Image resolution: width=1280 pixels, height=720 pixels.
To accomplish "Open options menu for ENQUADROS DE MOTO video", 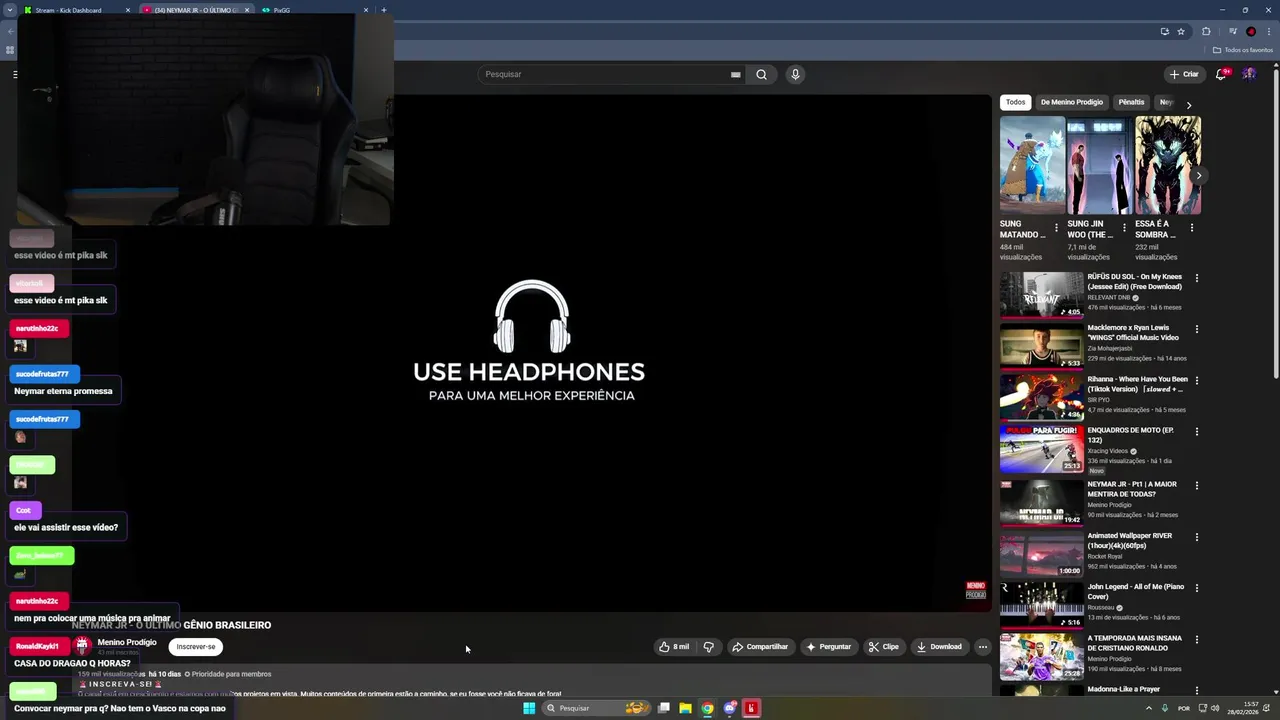I will pyautogui.click(x=1197, y=431).
